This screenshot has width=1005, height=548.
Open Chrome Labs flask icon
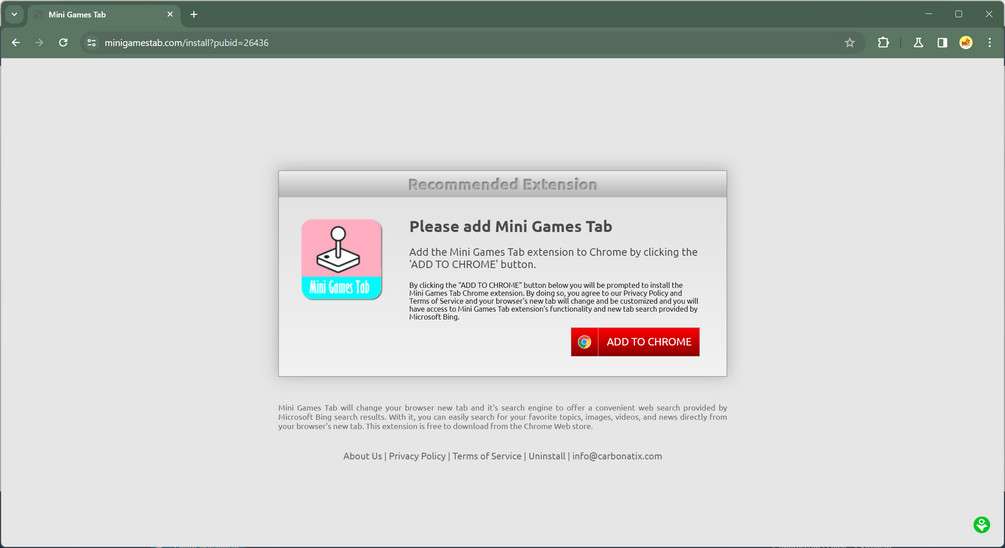(918, 42)
